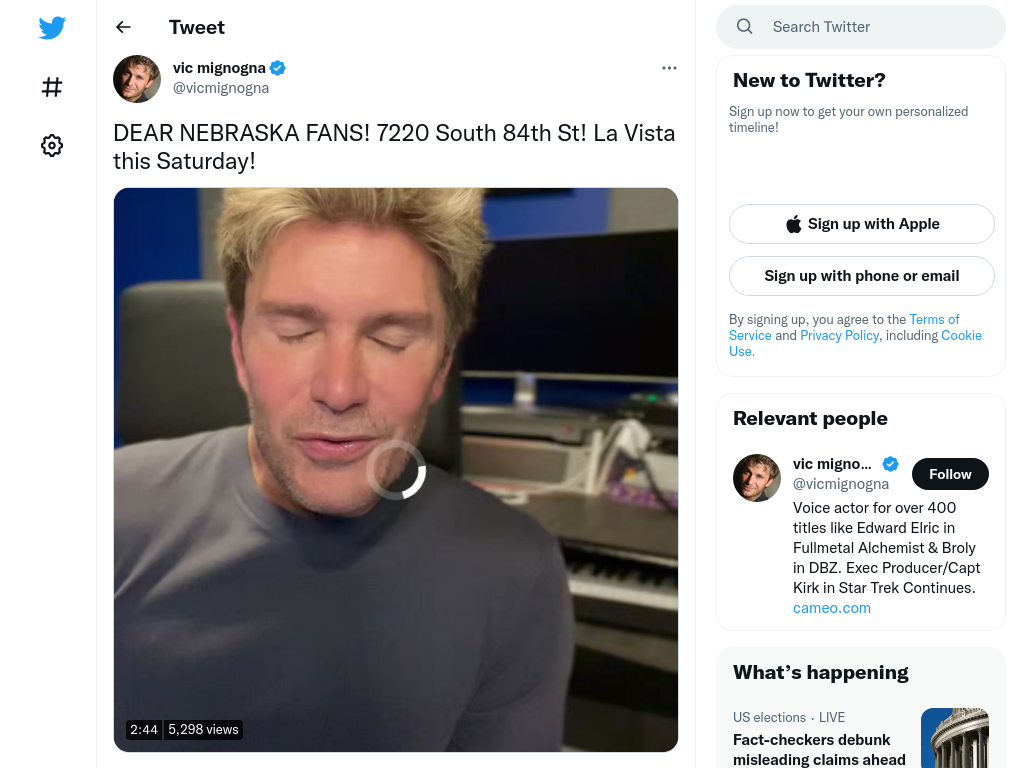
Task: Open tweet's three-dot more menu
Action: coord(669,68)
